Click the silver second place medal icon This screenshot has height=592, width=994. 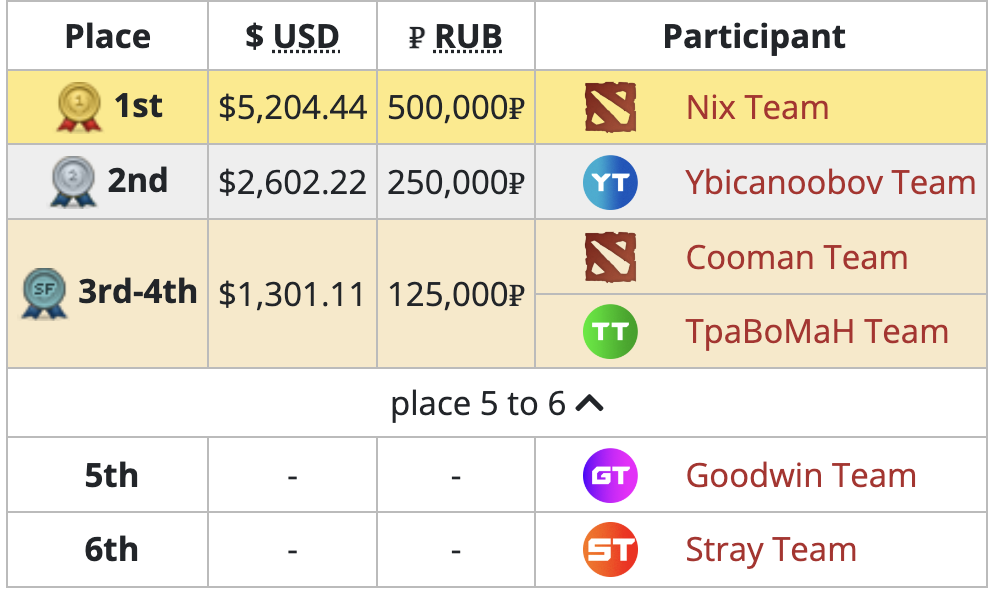[72, 182]
